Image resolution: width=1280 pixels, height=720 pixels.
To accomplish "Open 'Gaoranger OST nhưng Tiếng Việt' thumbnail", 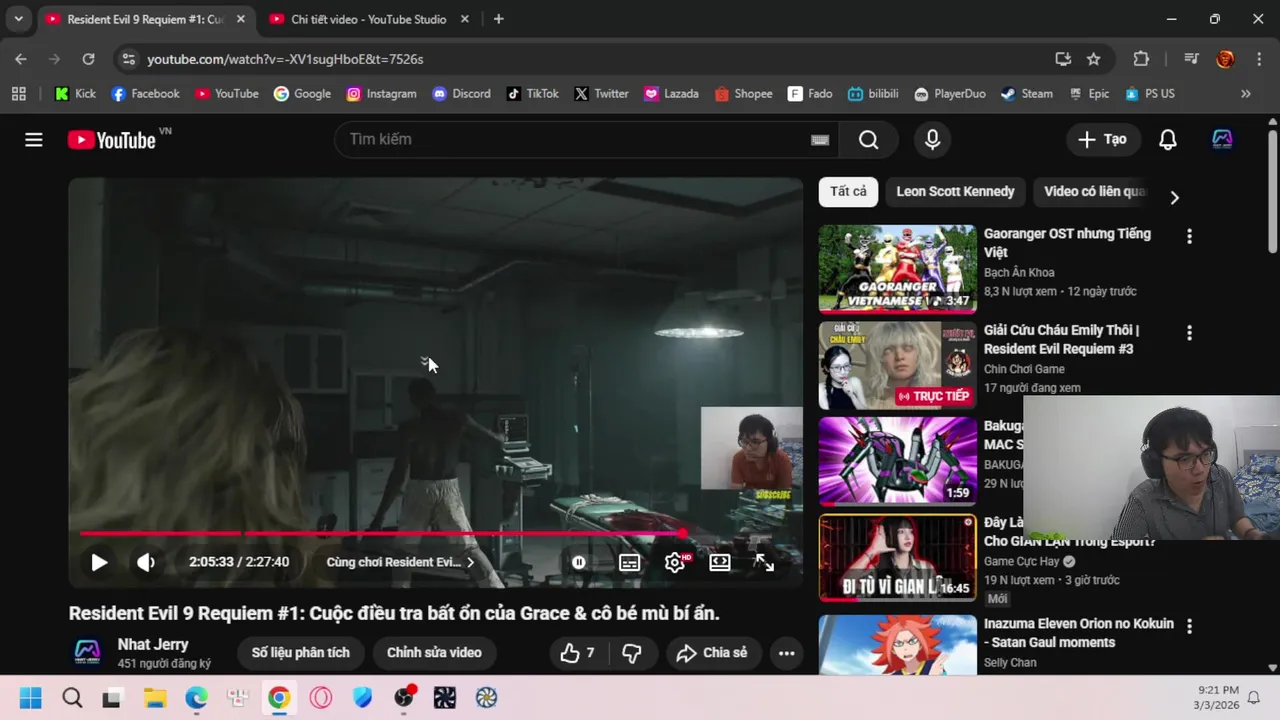I will 897,269.
